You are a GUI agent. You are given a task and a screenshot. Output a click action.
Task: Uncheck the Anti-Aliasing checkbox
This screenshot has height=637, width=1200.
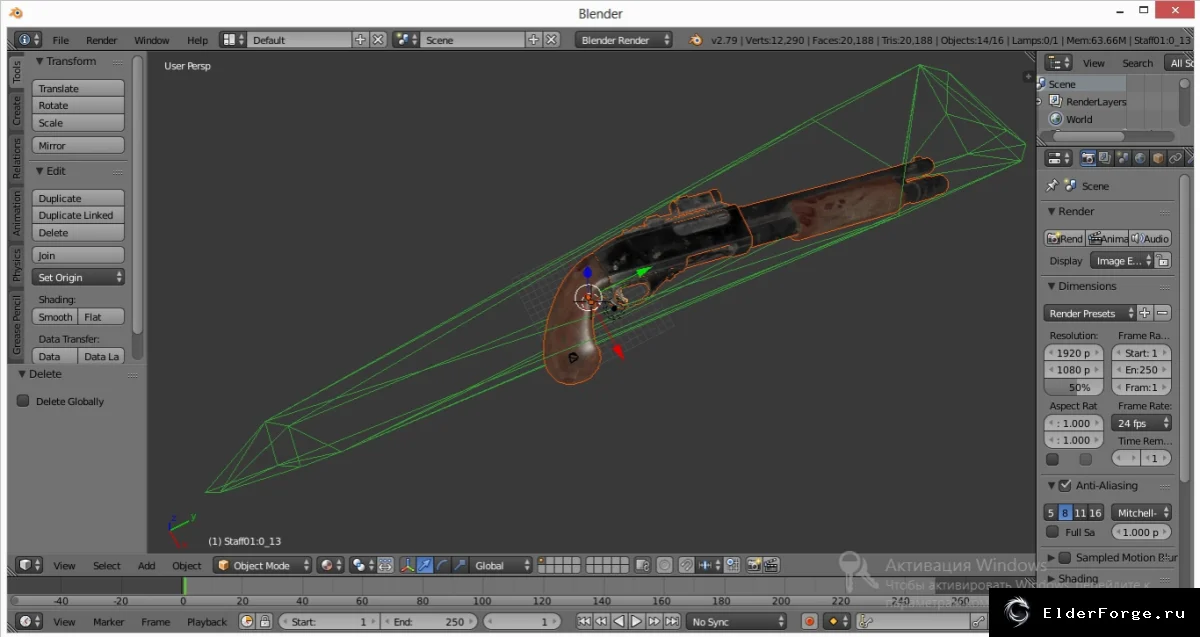1065,485
